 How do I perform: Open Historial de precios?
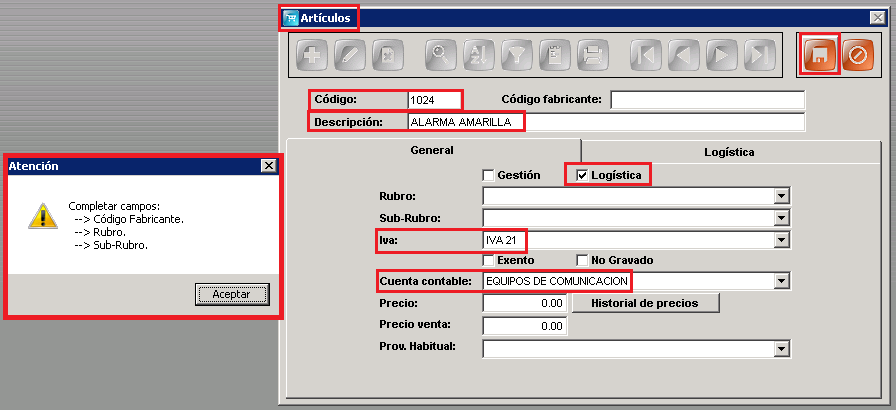click(x=645, y=303)
